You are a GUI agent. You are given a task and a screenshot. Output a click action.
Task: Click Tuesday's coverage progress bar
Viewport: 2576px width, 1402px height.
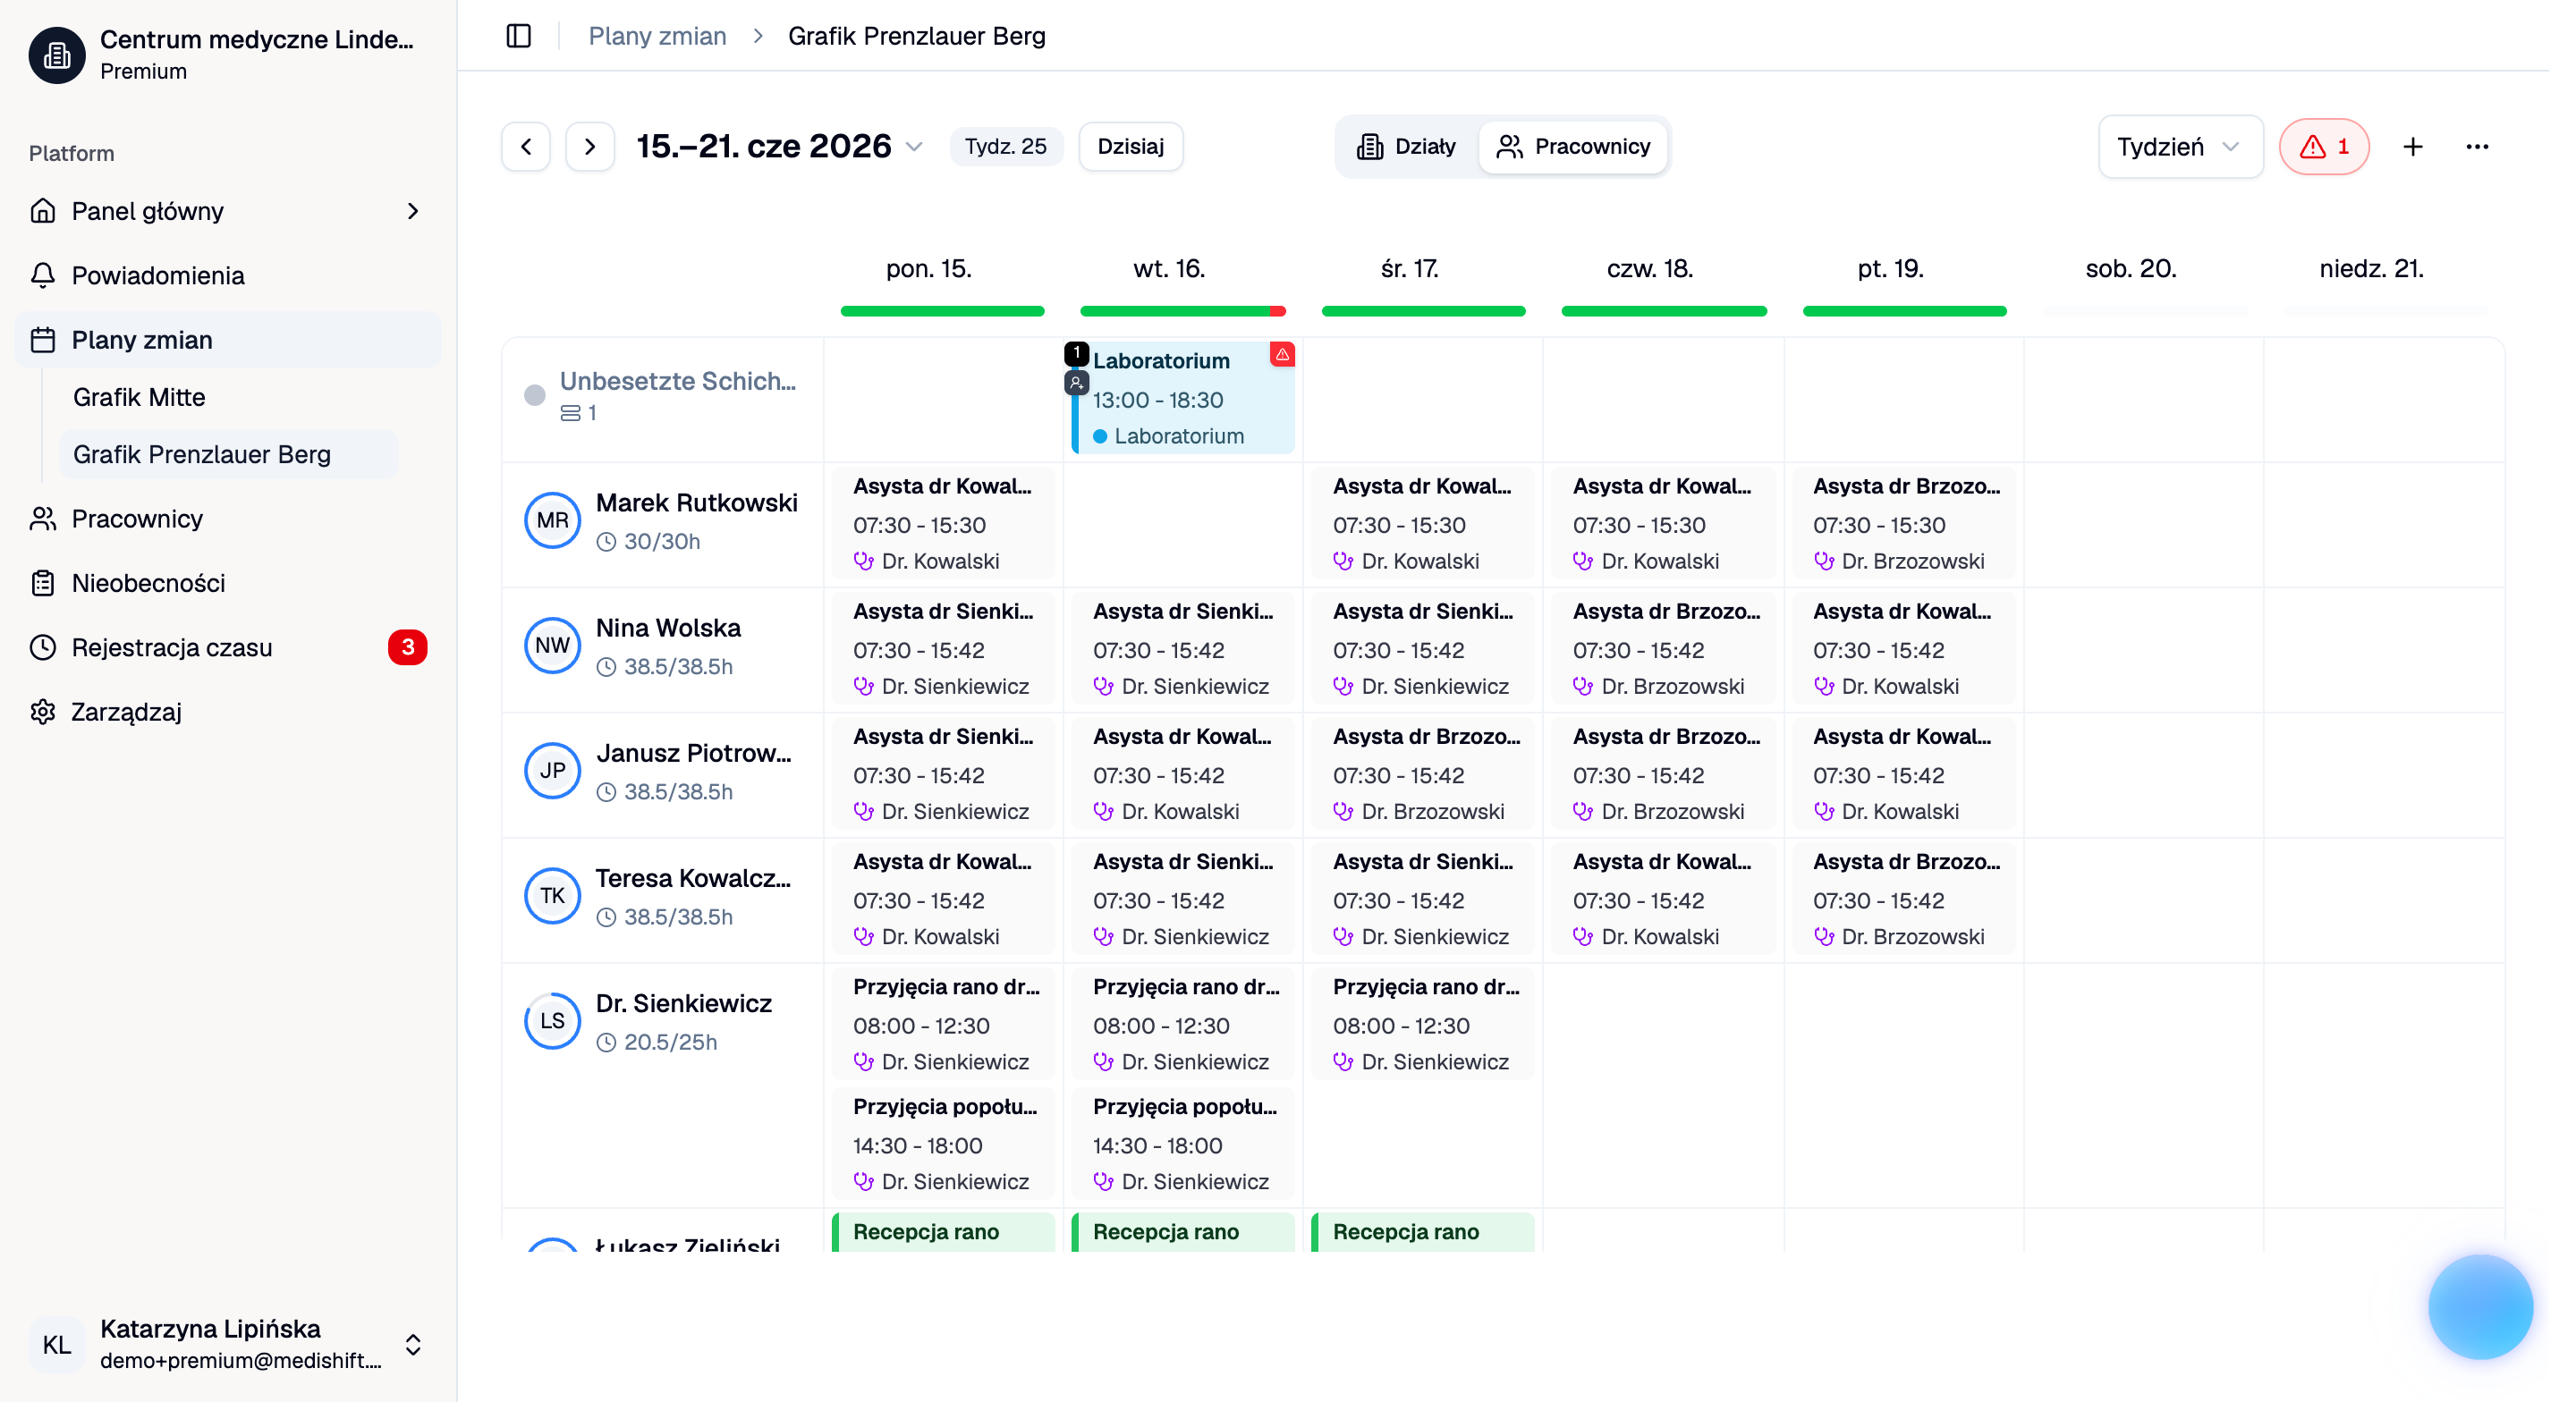point(1183,311)
